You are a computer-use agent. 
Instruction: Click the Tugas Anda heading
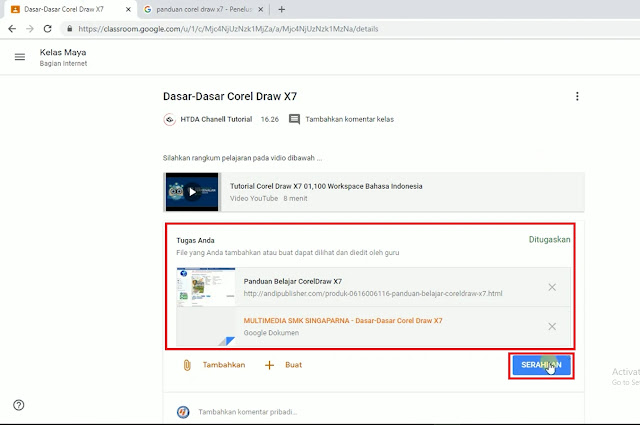[x=195, y=240]
